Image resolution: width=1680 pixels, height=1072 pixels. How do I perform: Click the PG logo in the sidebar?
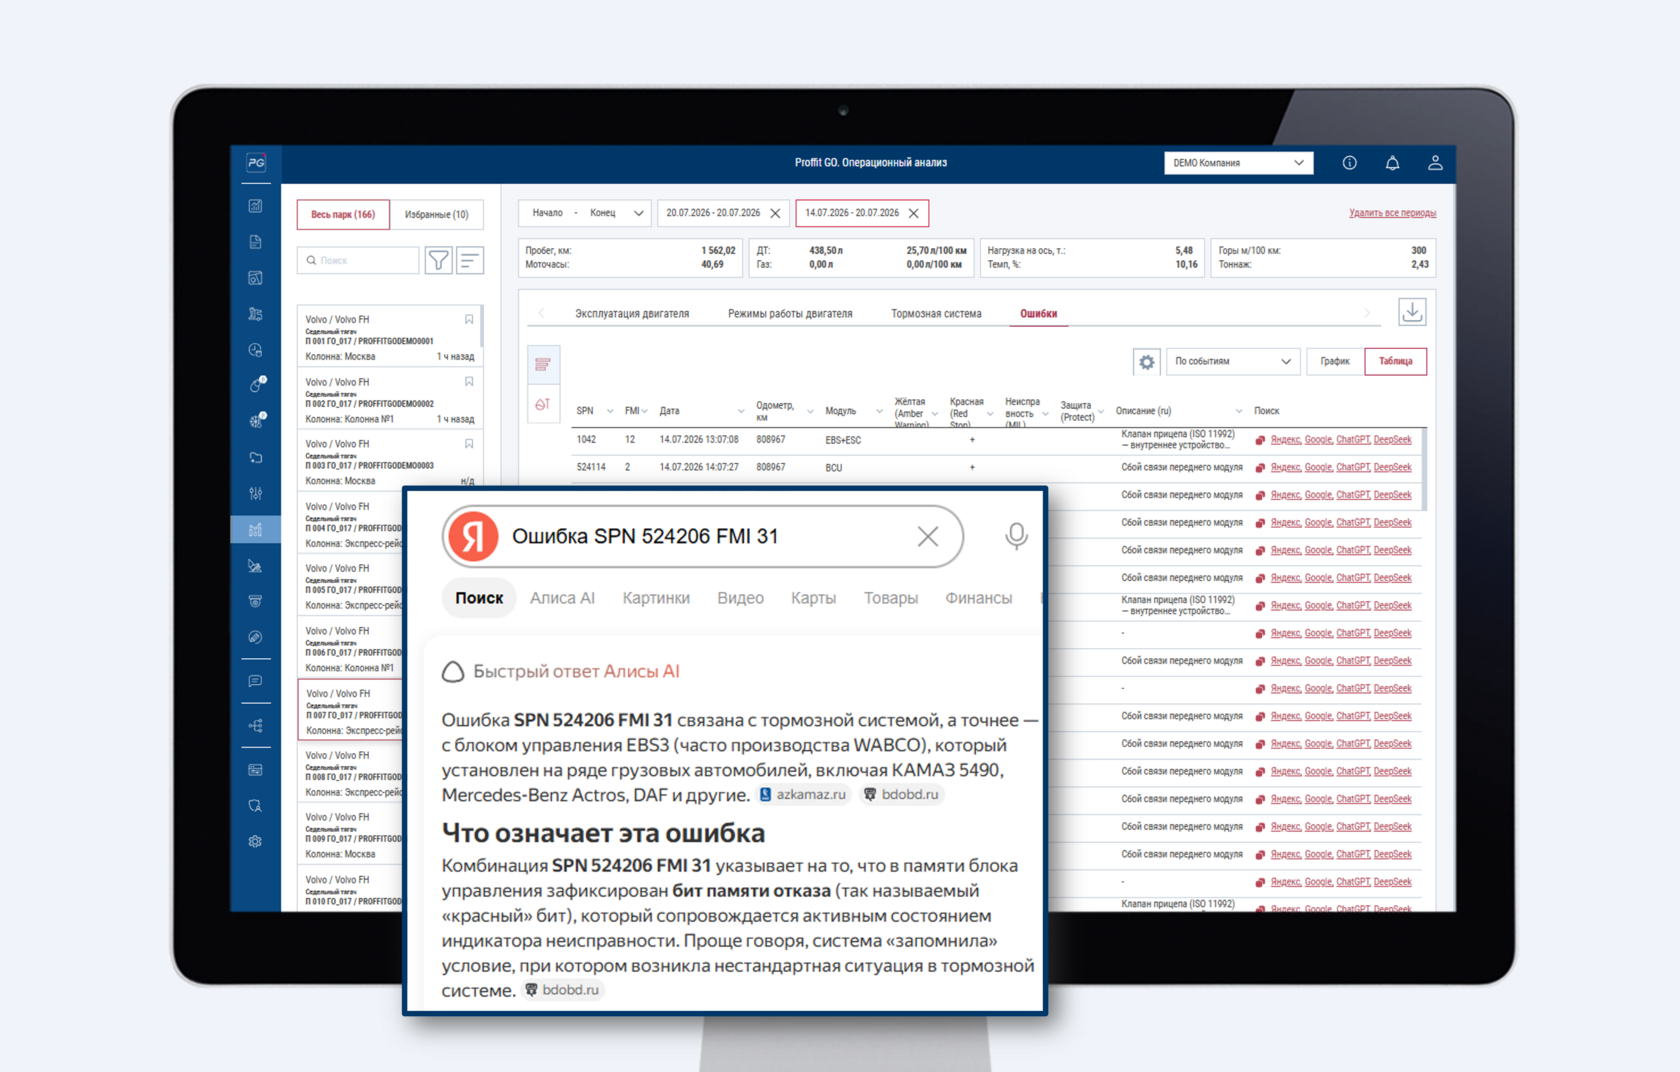[256, 163]
